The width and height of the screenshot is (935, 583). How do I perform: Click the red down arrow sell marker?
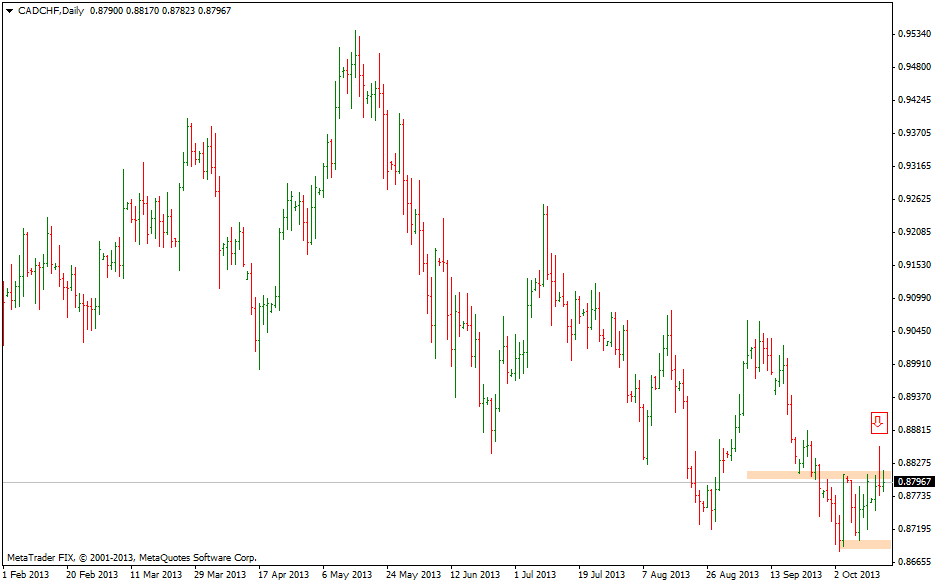point(878,422)
